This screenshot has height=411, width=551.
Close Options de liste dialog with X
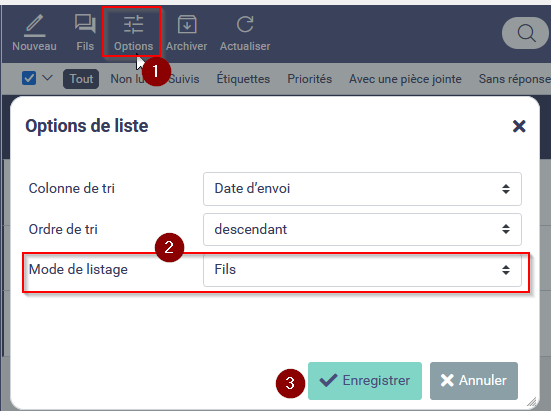[x=519, y=126]
